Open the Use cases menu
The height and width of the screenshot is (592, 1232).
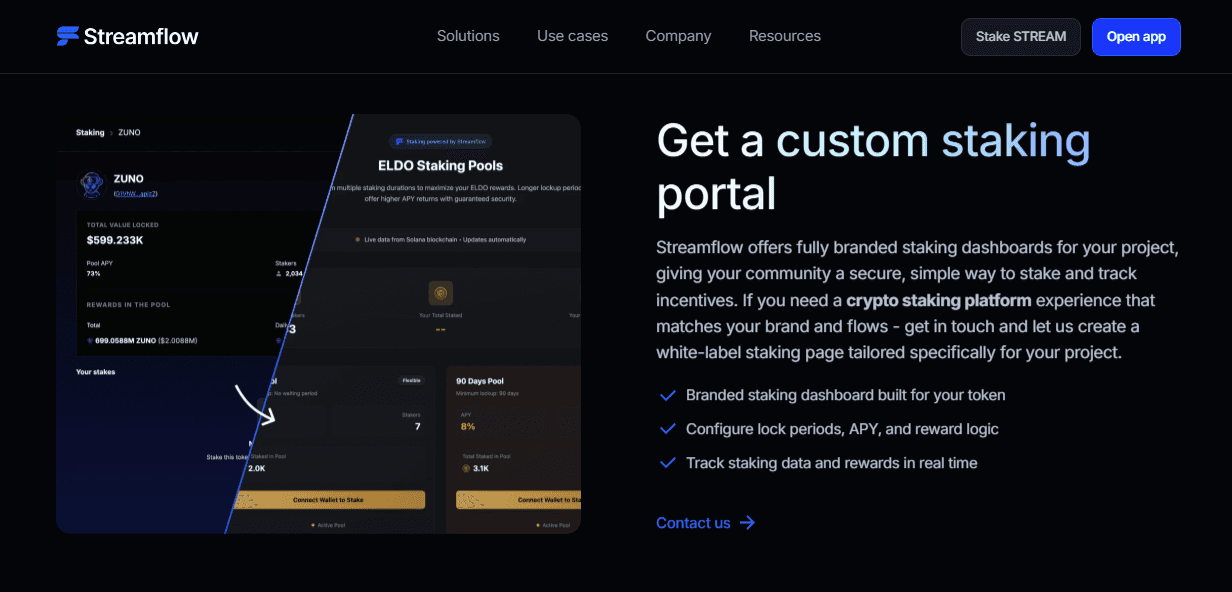572,36
